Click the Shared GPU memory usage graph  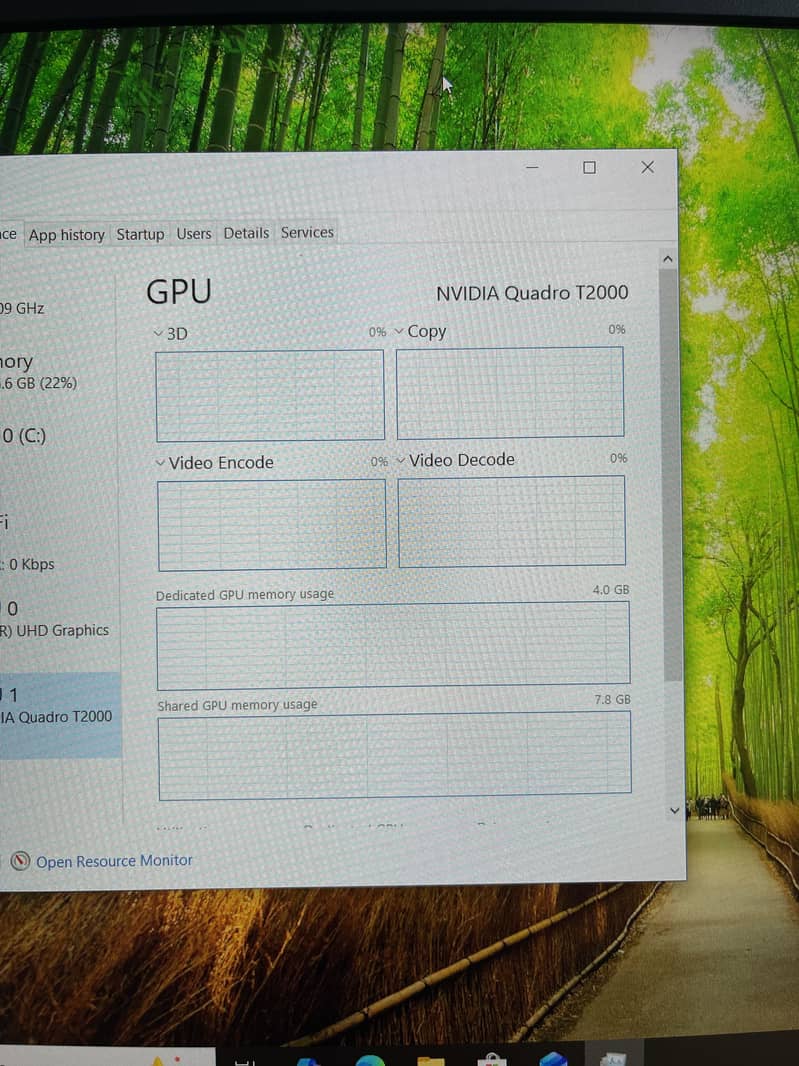tap(394, 755)
